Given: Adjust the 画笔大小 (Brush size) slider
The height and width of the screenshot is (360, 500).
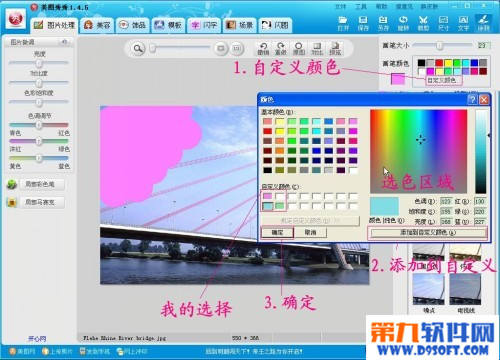Looking at the screenshot, I should point(440,45).
